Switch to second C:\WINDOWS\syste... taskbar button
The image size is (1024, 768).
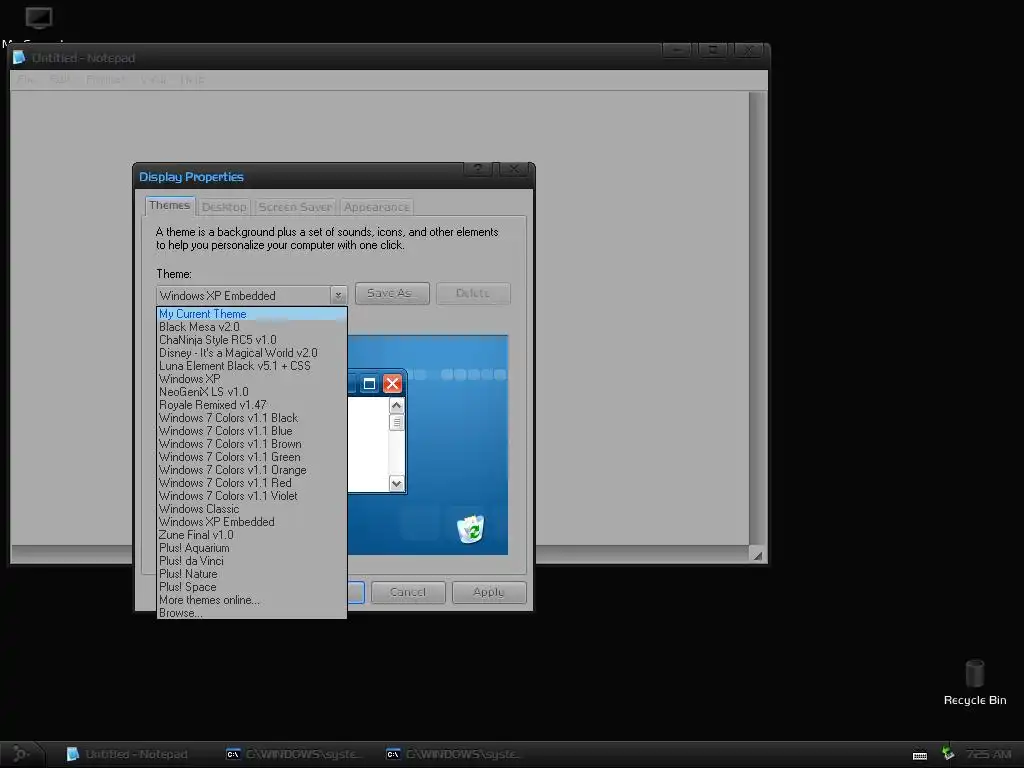[x=453, y=754]
